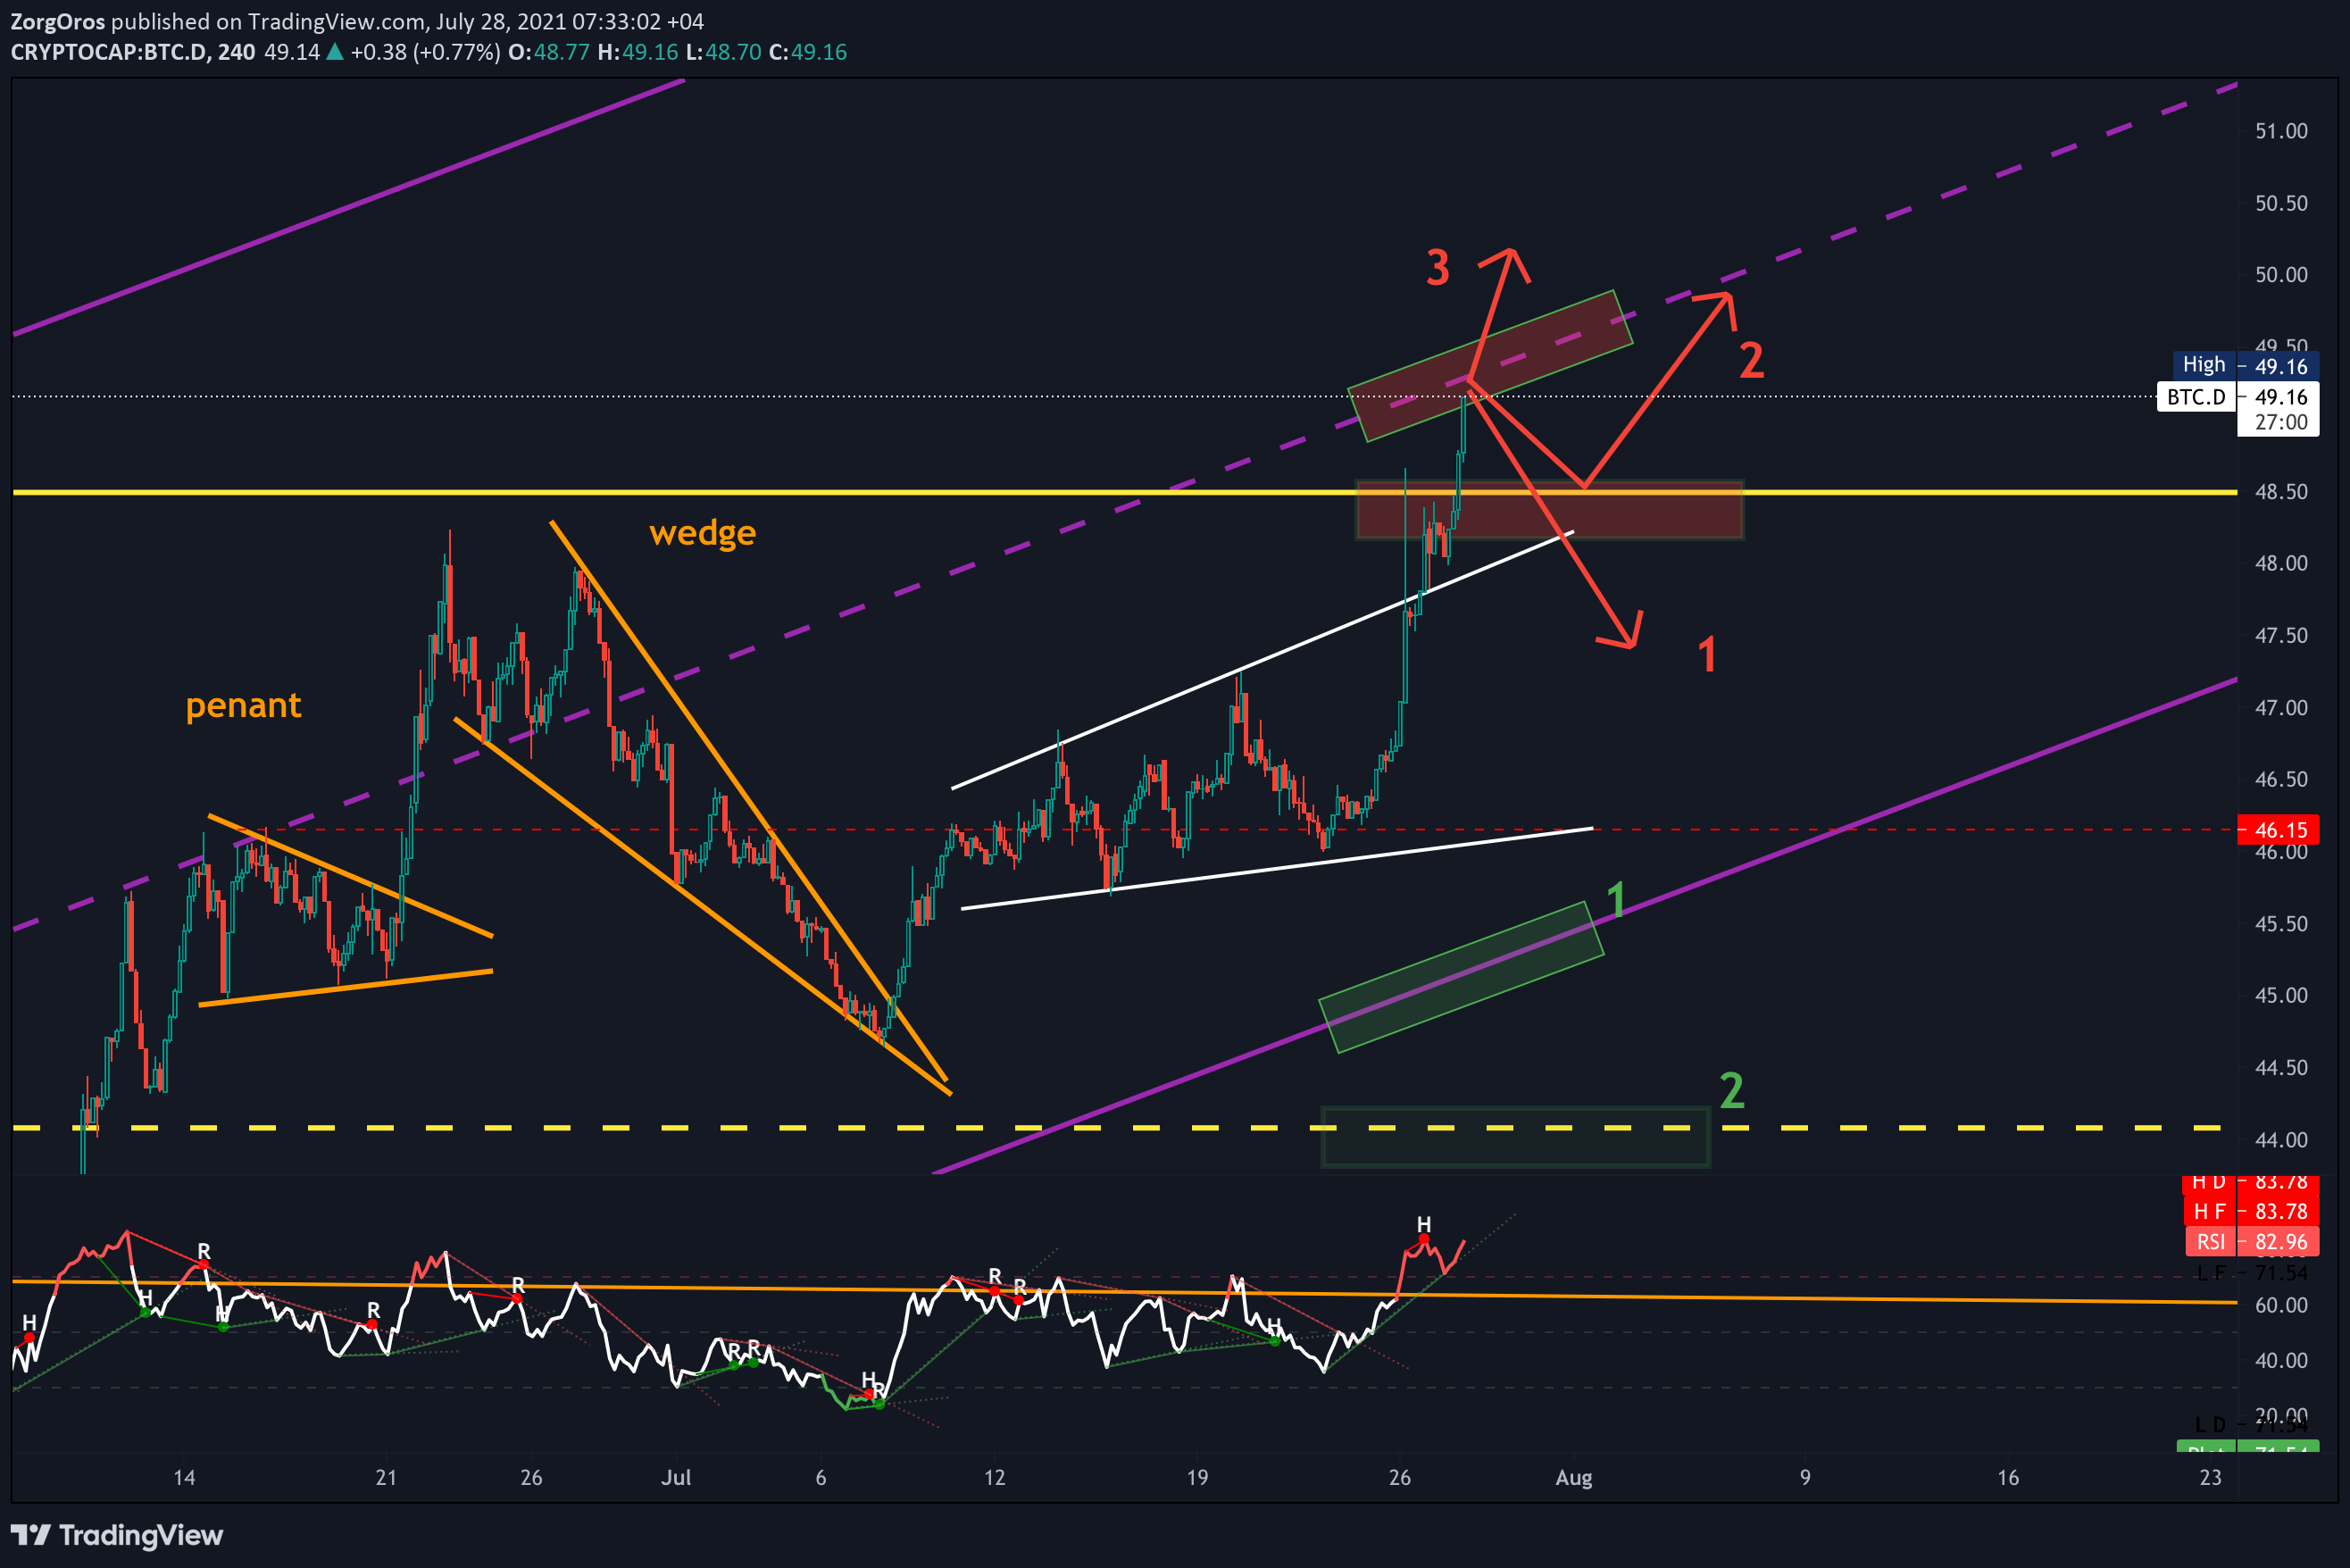Click the 40.00 RSI axis label

pos(2281,1361)
